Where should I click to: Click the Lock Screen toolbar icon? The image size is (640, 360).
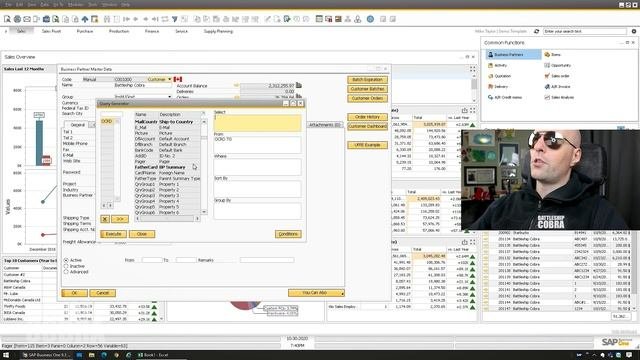pos(95,19)
